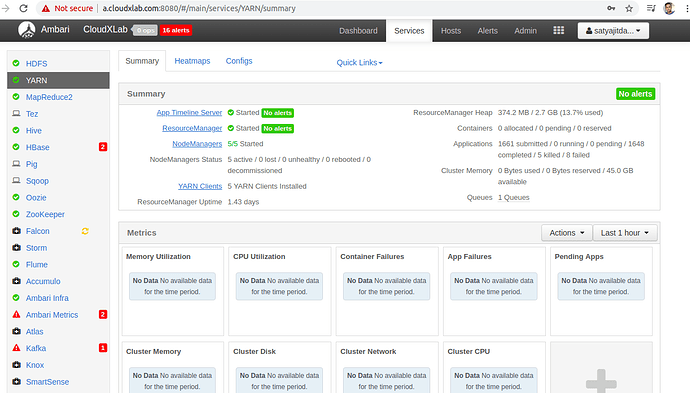Go to the Hosts menu item
Screen dimensions: 690x393
point(451,31)
